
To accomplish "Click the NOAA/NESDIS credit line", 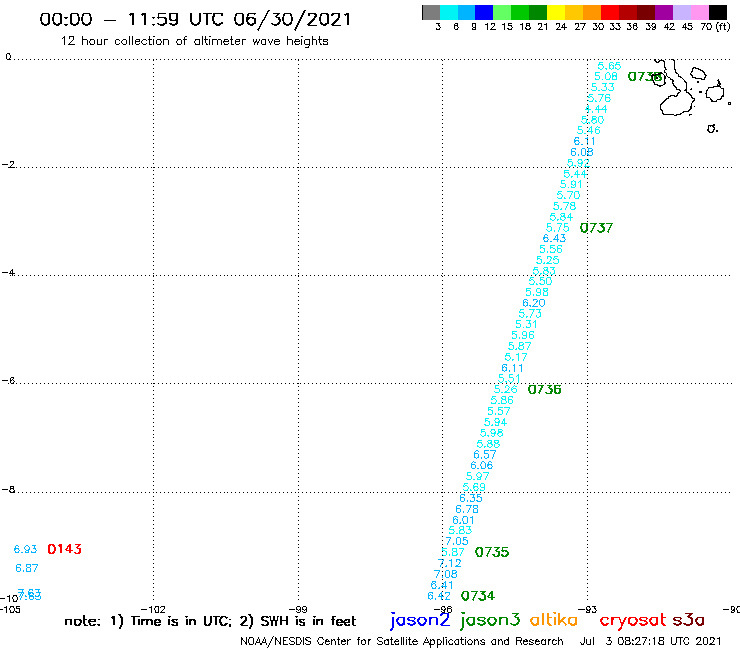I will pos(402,641).
